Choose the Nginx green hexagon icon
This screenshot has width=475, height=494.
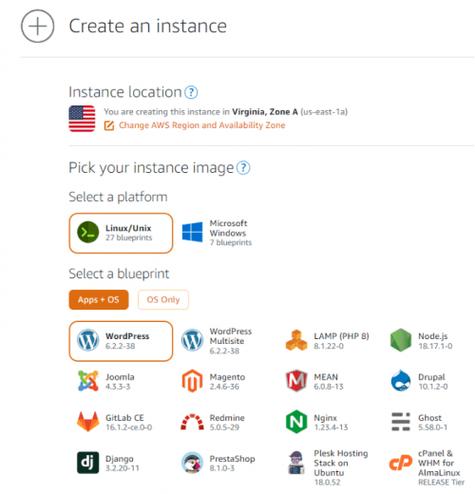(x=296, y=422)
